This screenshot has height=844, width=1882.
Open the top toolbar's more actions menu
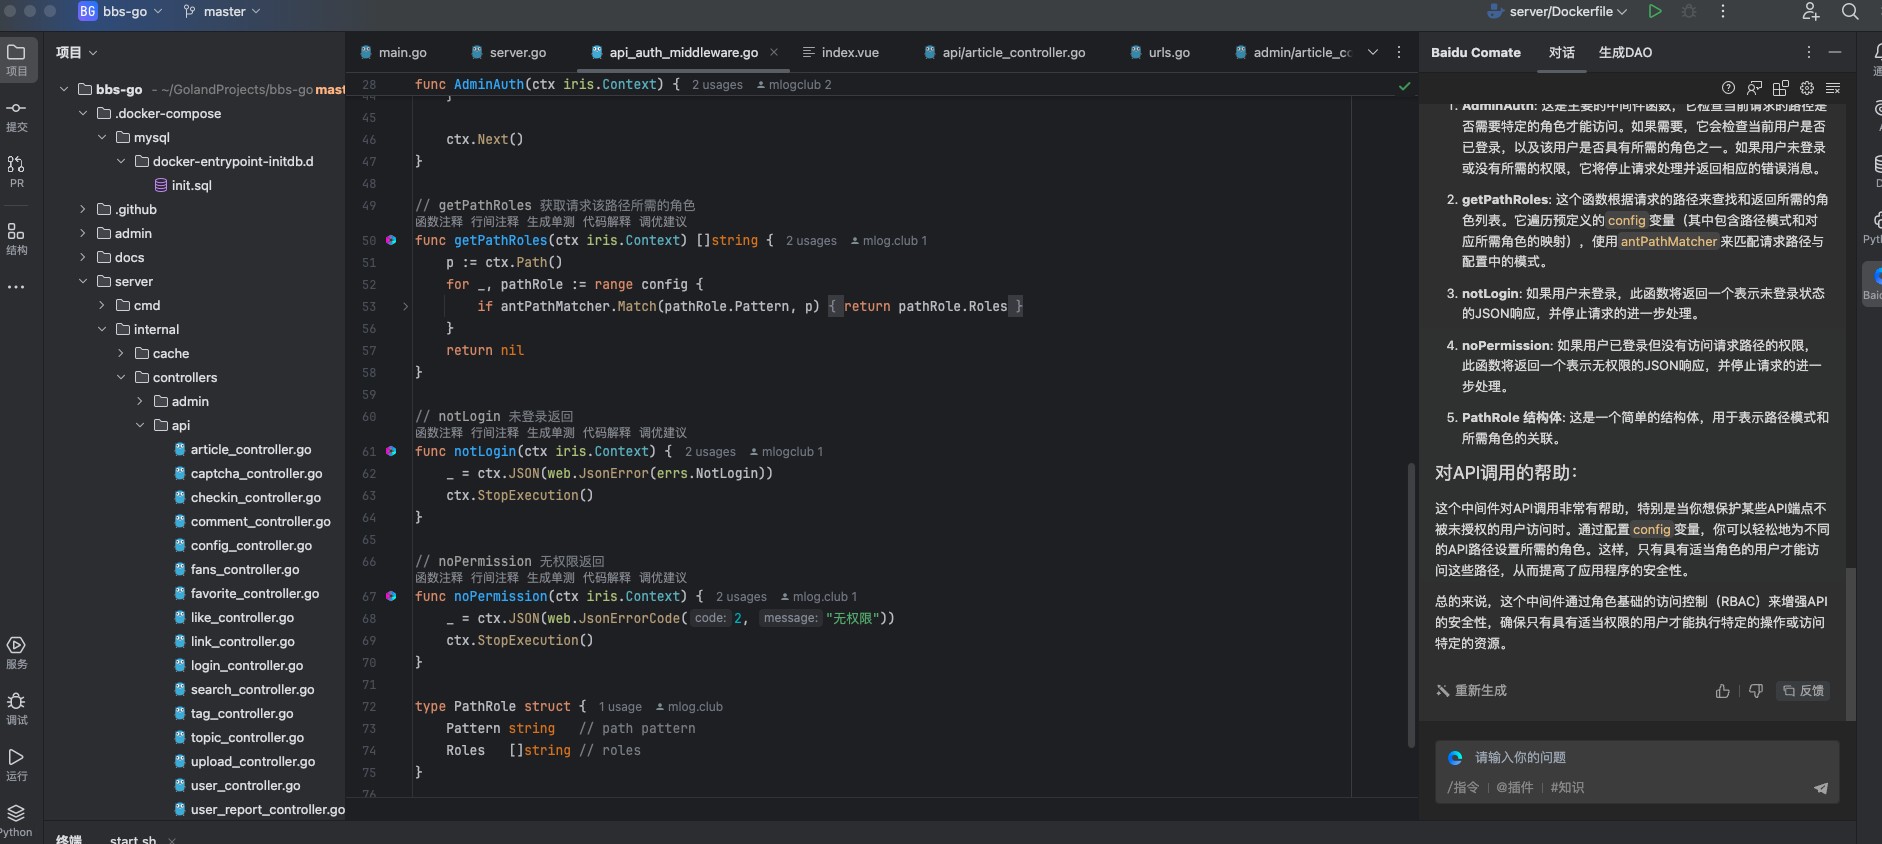click(x=1722, y=11)
